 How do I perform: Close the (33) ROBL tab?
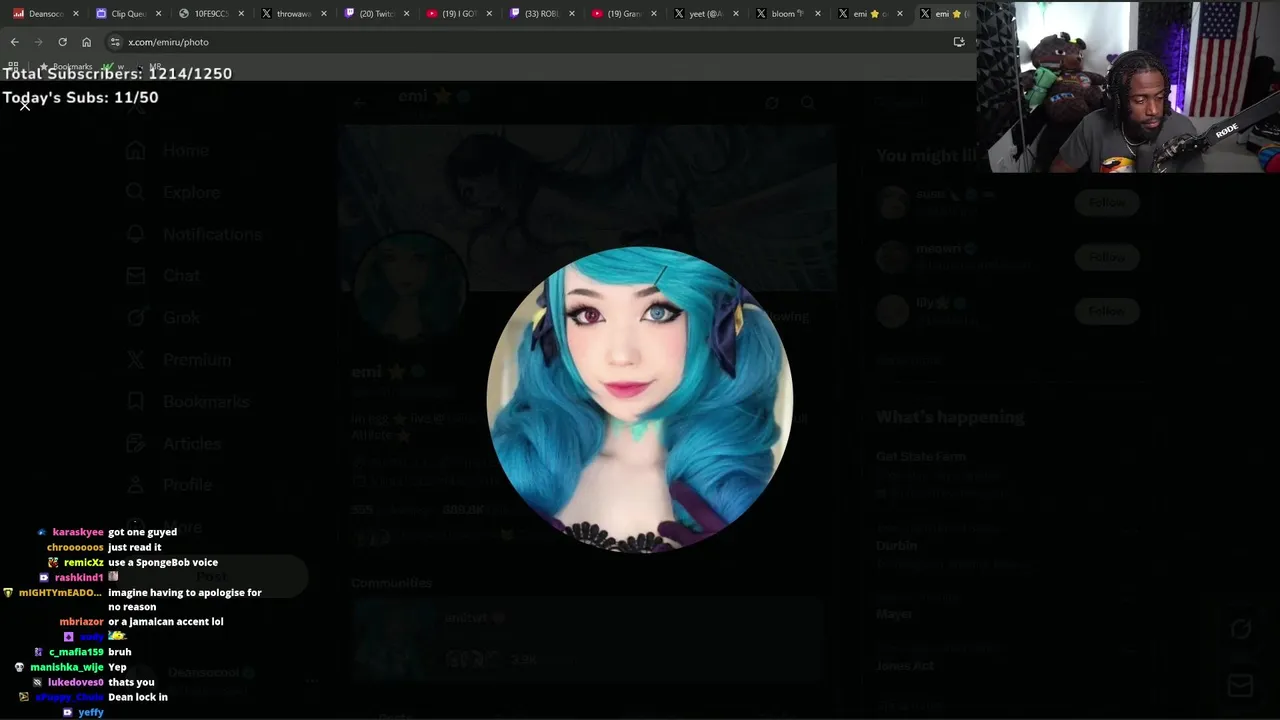coord(572,14)
